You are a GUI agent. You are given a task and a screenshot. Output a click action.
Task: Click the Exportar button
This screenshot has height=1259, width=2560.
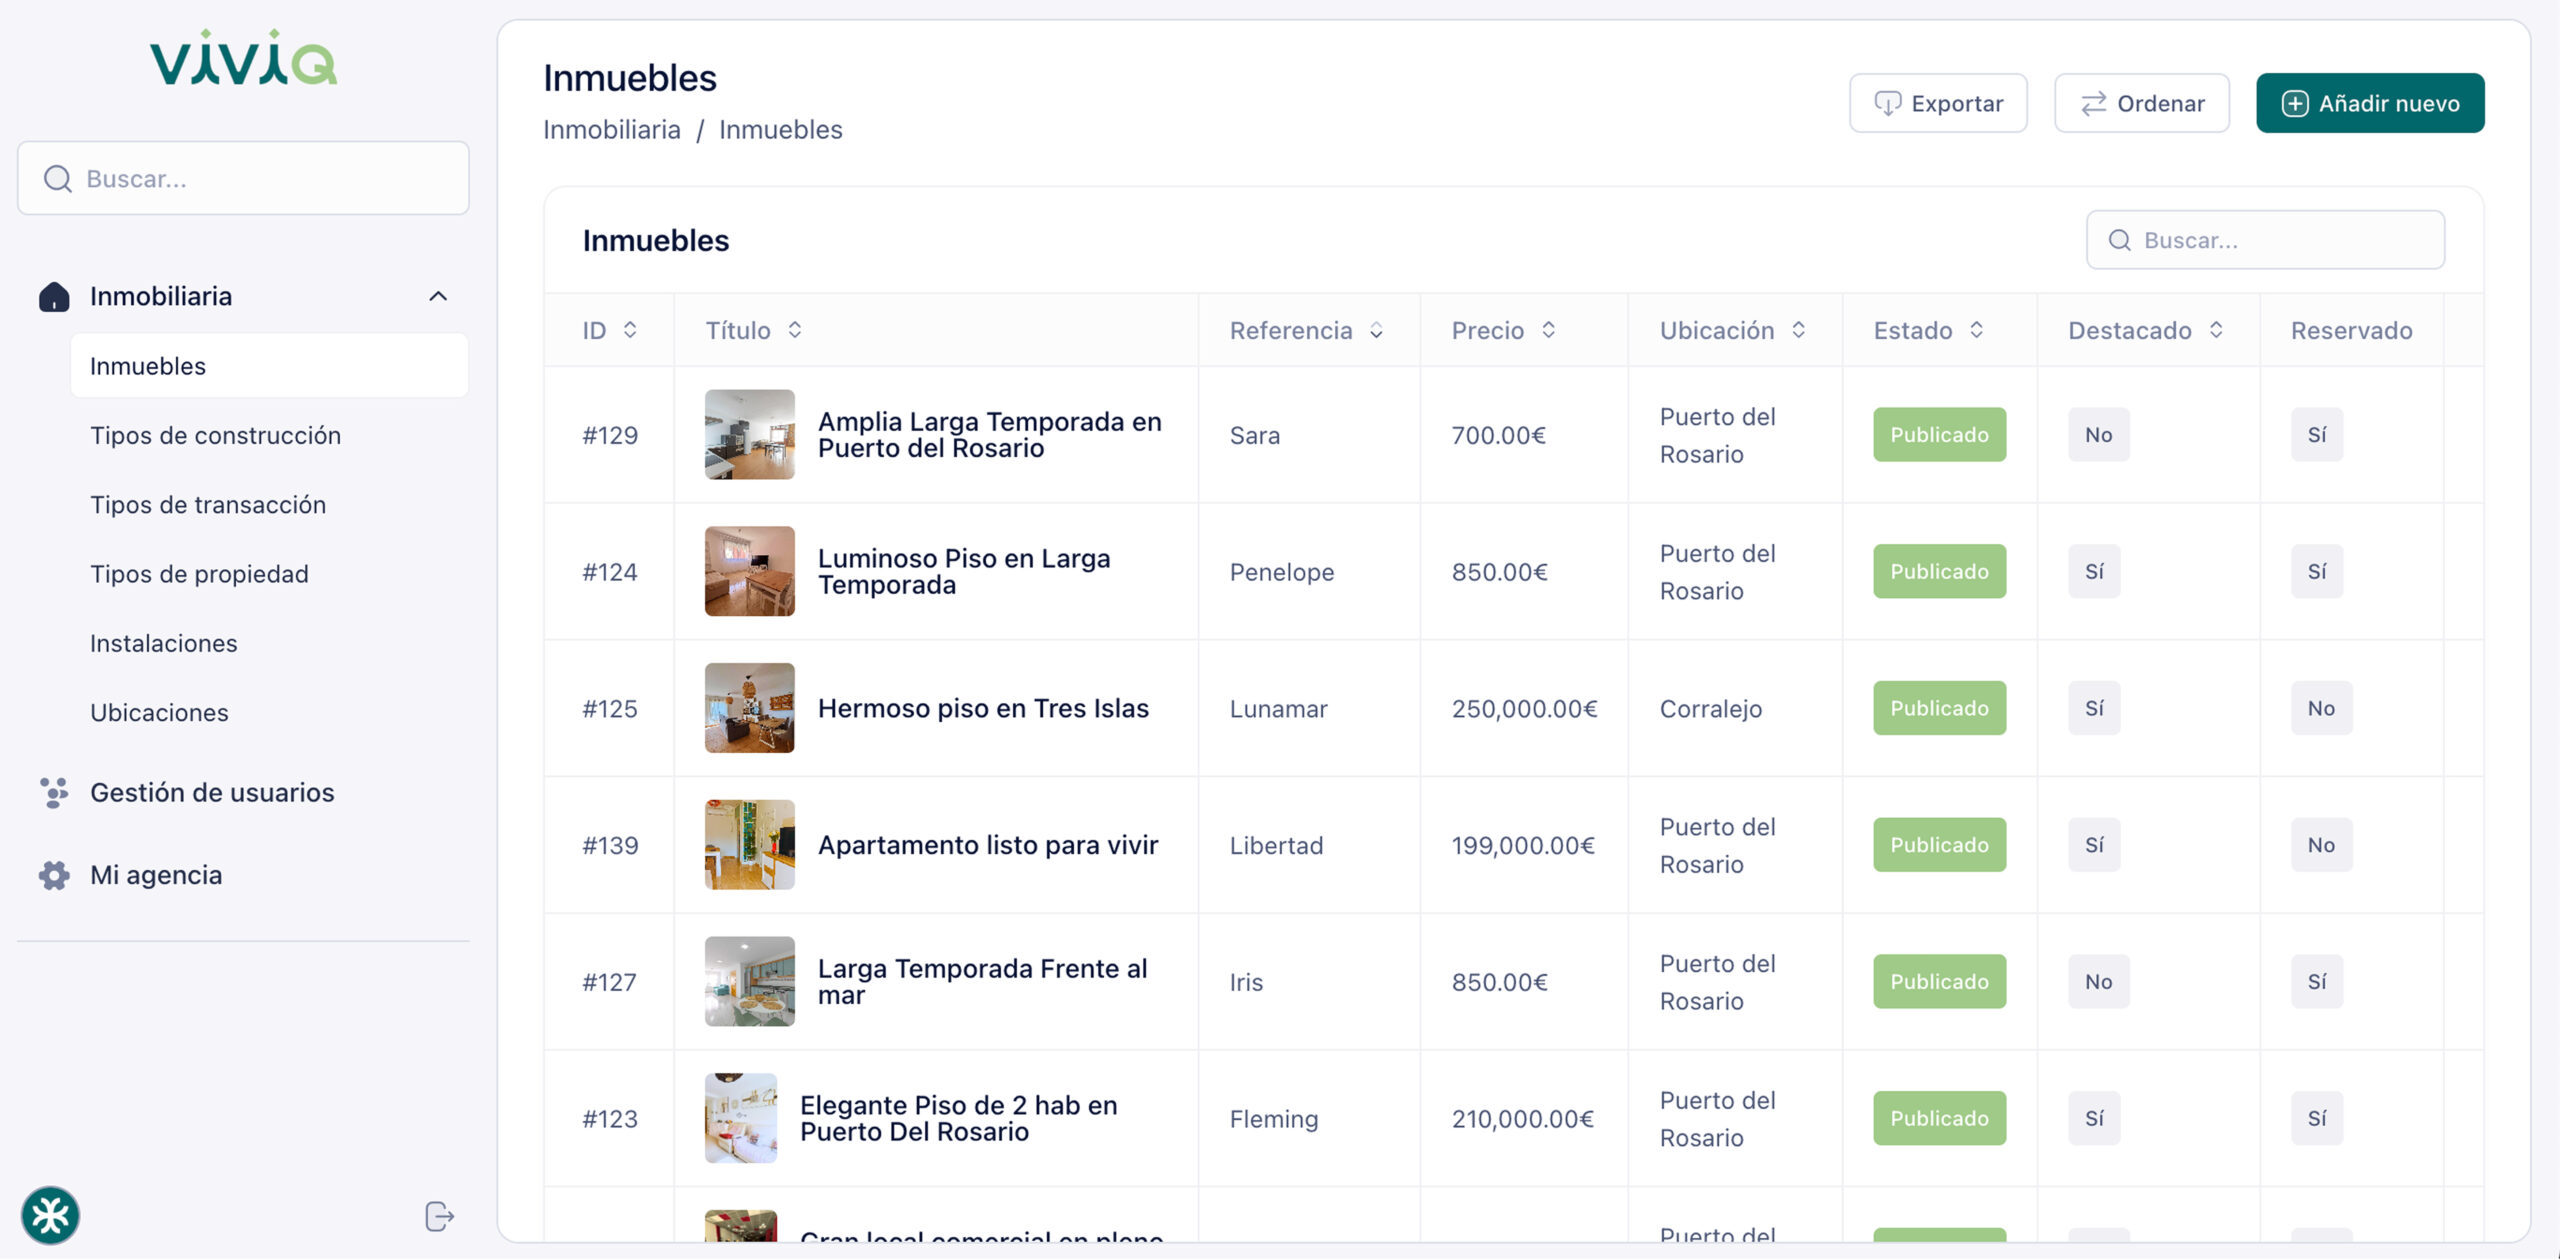click(1937, 103)
